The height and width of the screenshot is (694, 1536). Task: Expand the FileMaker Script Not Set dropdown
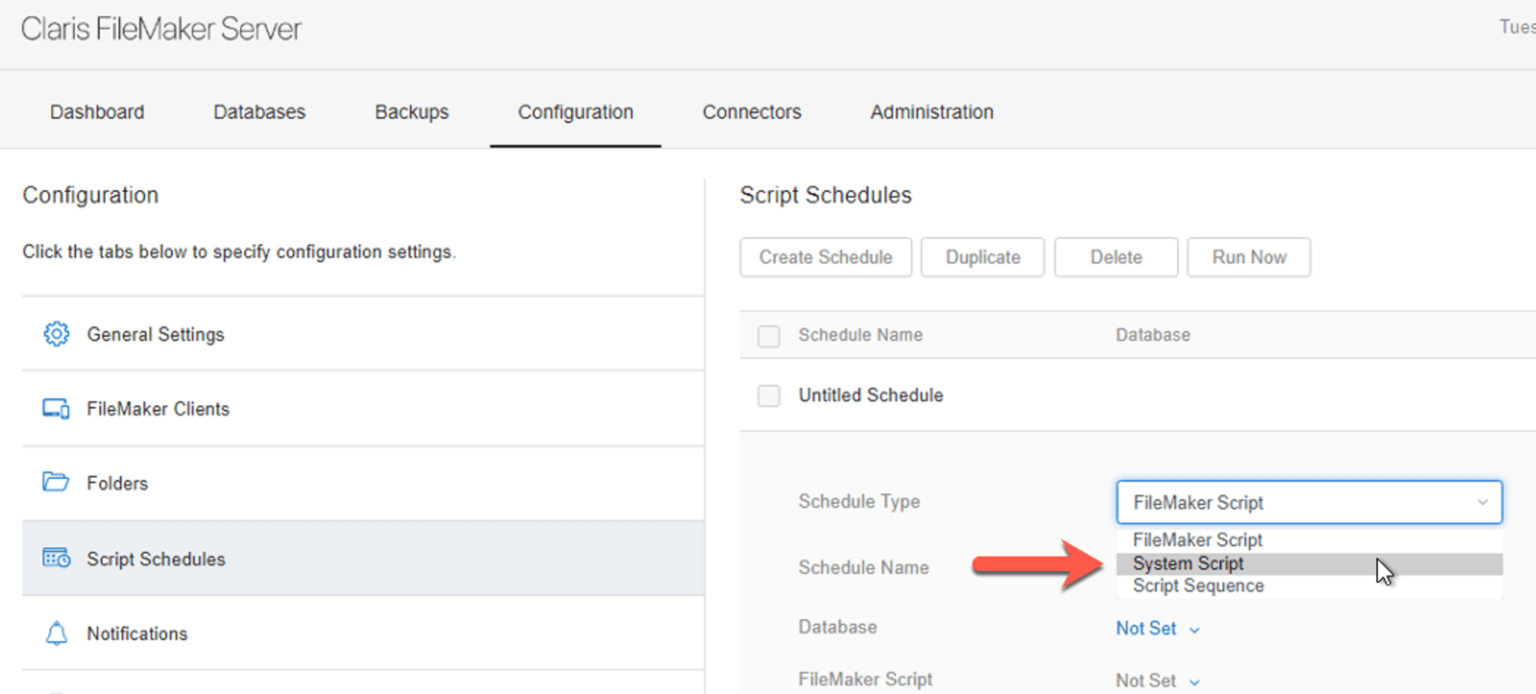[1158, 681]
